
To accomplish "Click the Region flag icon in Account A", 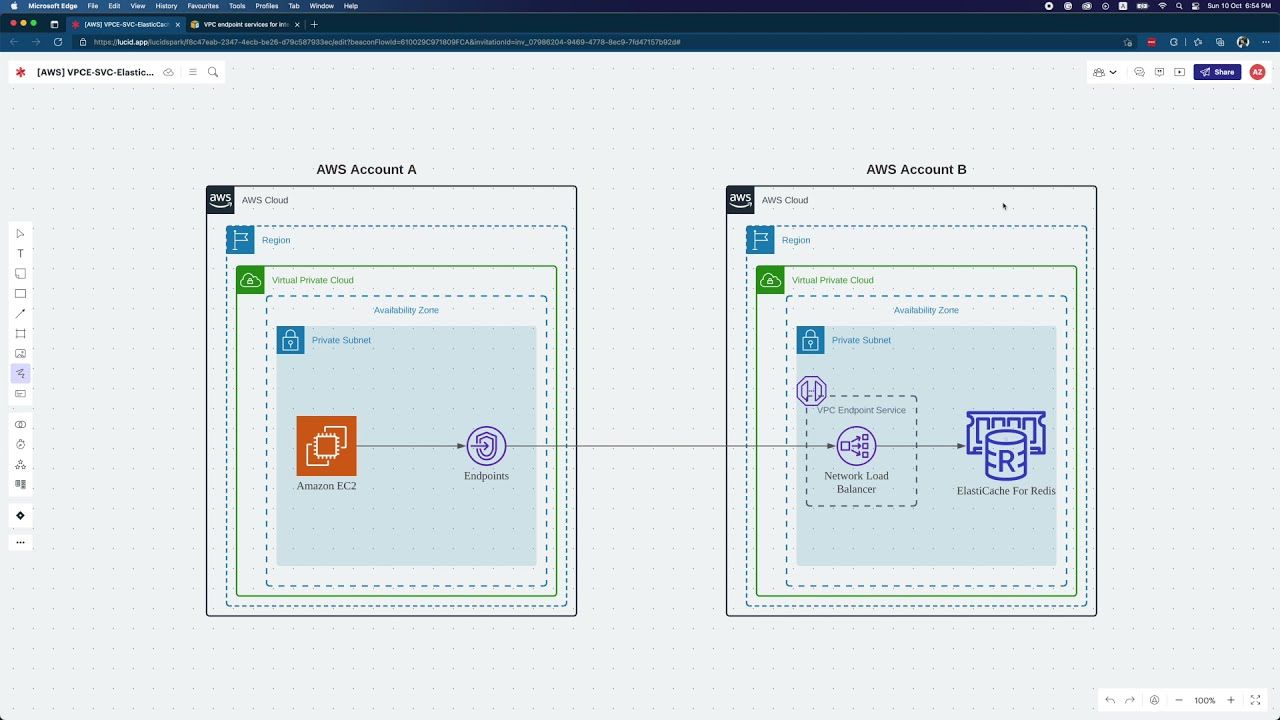I will [241, 240].
